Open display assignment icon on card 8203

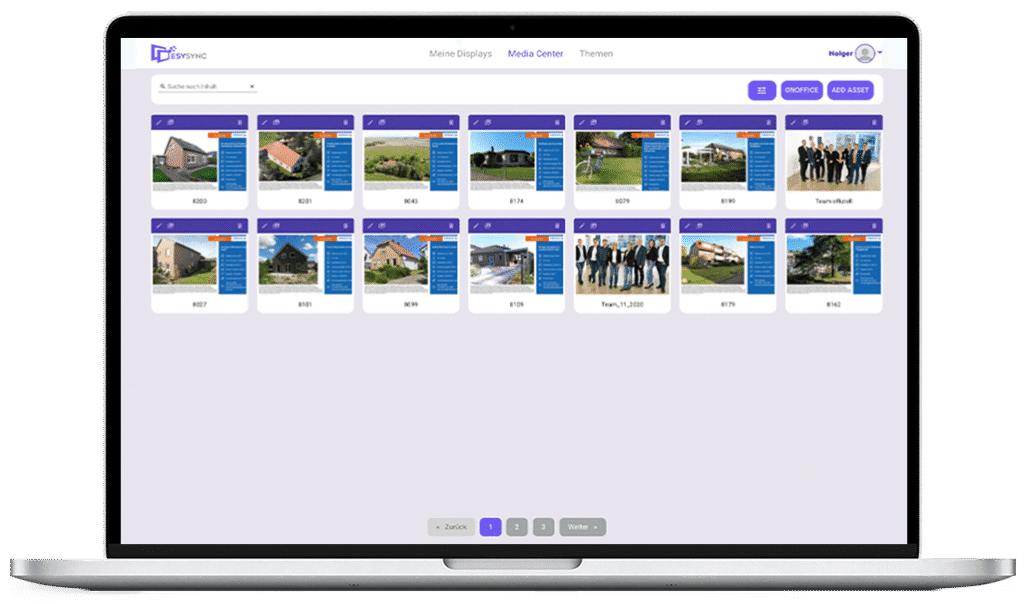click(170, 122)
